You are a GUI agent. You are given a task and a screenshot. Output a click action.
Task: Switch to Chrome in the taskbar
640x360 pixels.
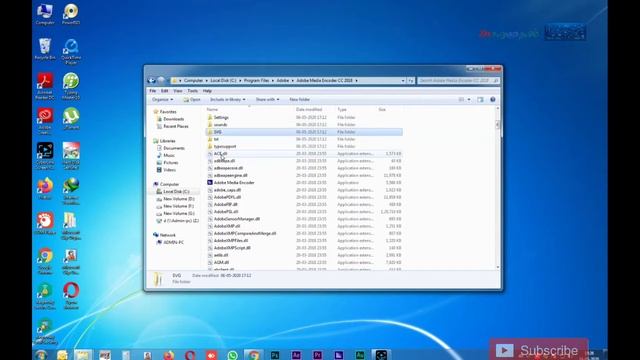tap(253, 355)
